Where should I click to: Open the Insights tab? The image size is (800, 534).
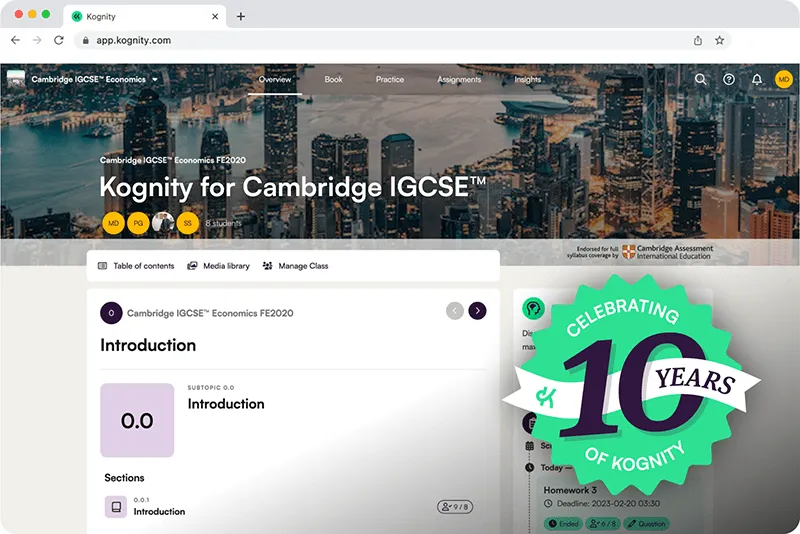pyautogui.click(x=528, y=79)
